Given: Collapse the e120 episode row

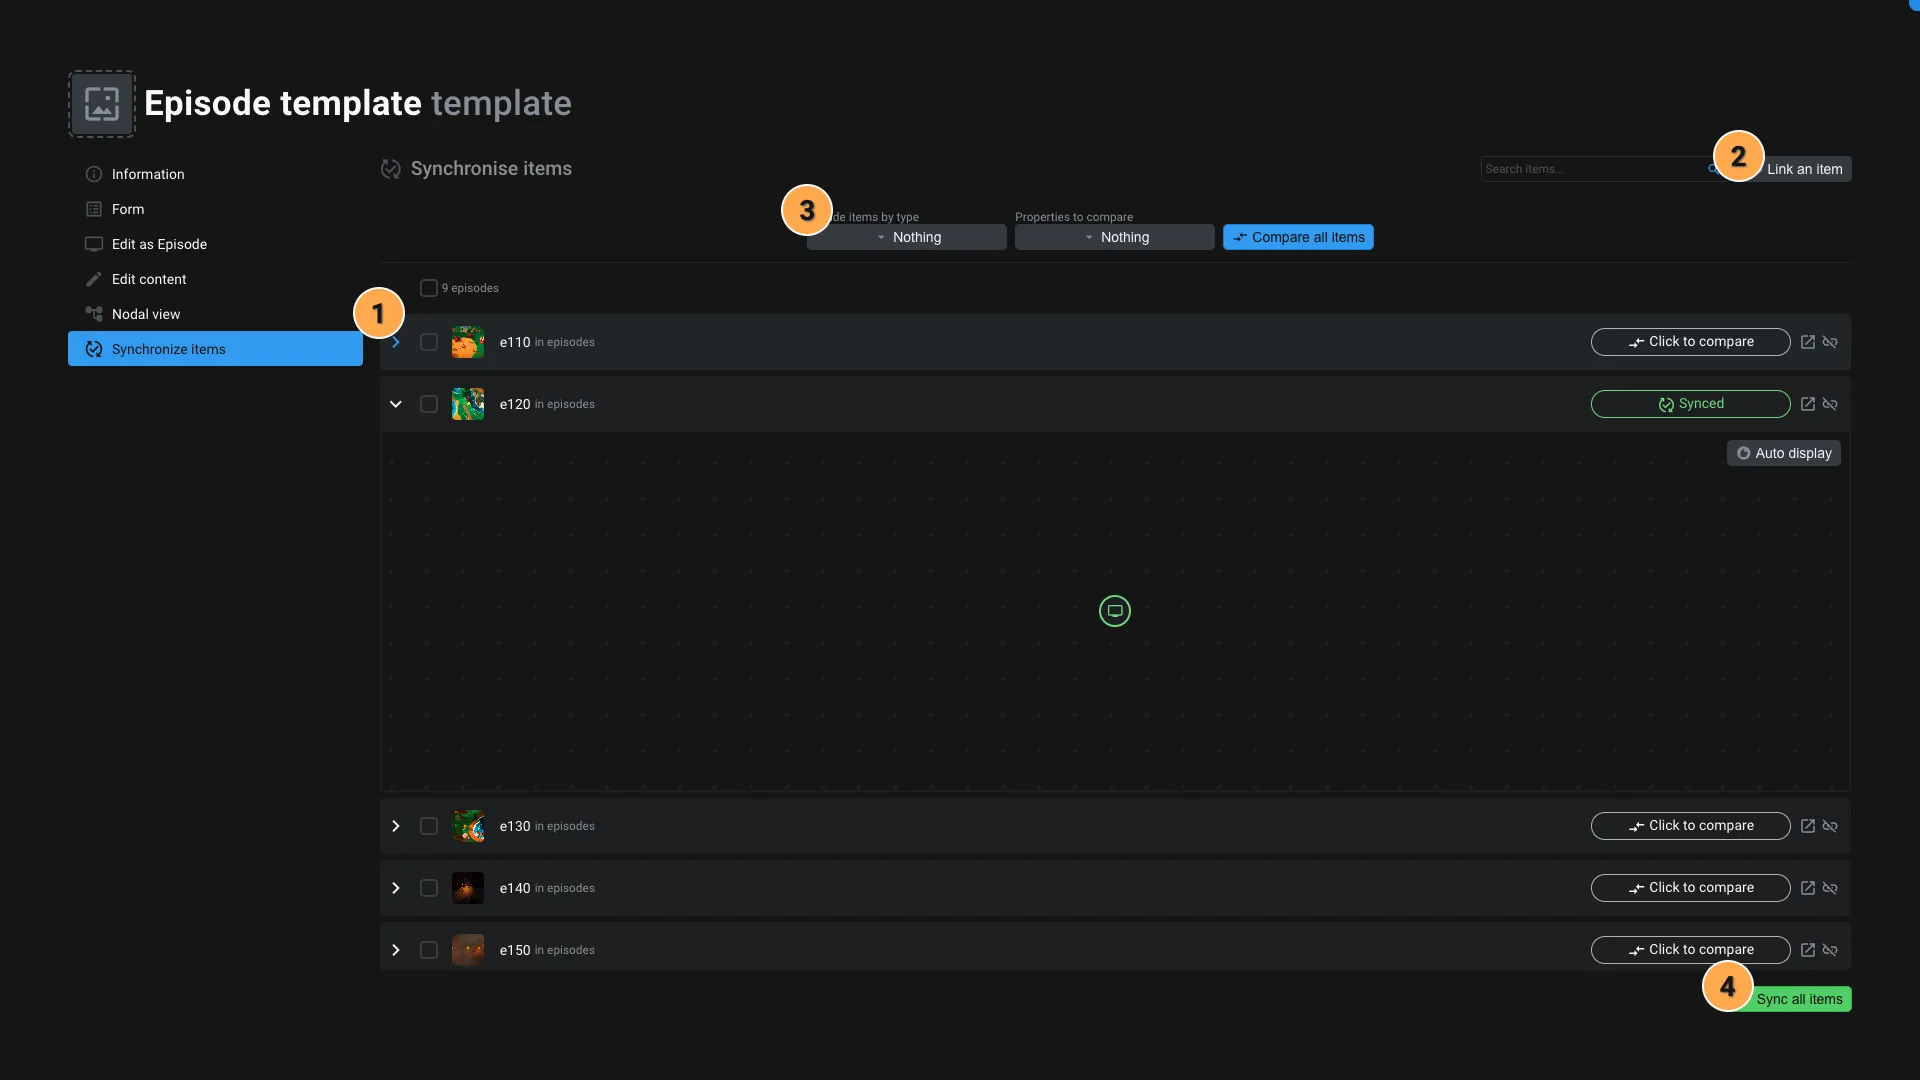Looking at the screenshot, I should coord(396,404).
